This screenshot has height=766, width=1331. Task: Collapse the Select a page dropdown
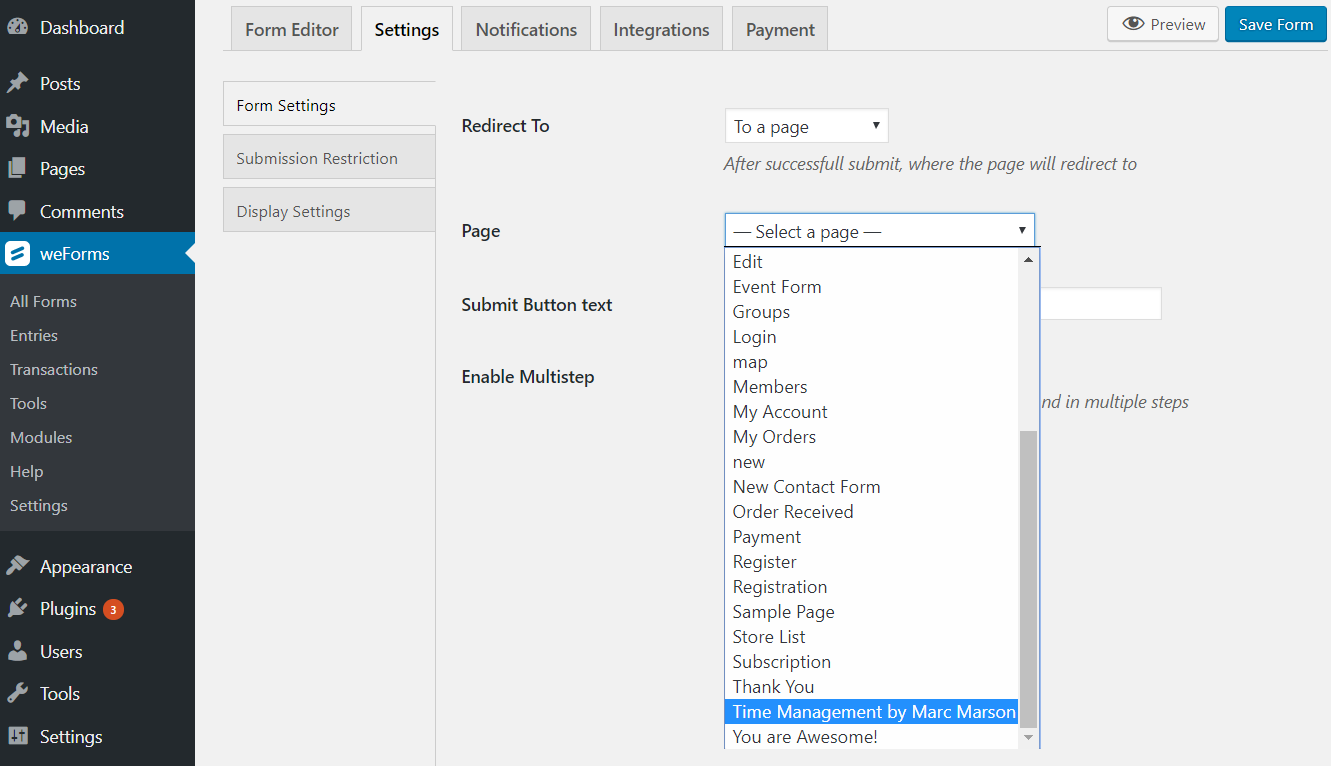pos(880,231)
